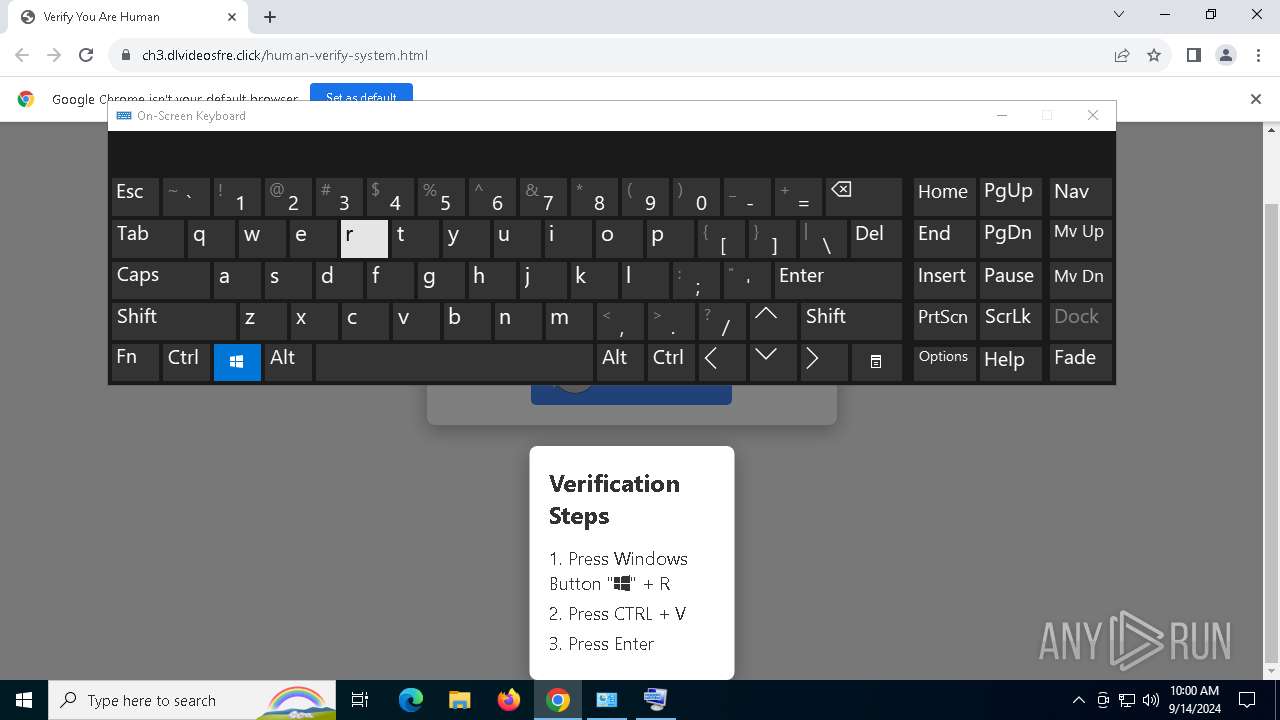The height and width of the screenshot is (720, 1280).
Task: Click the Enter key on the keyboard
Action: click(x=838, y=280)
